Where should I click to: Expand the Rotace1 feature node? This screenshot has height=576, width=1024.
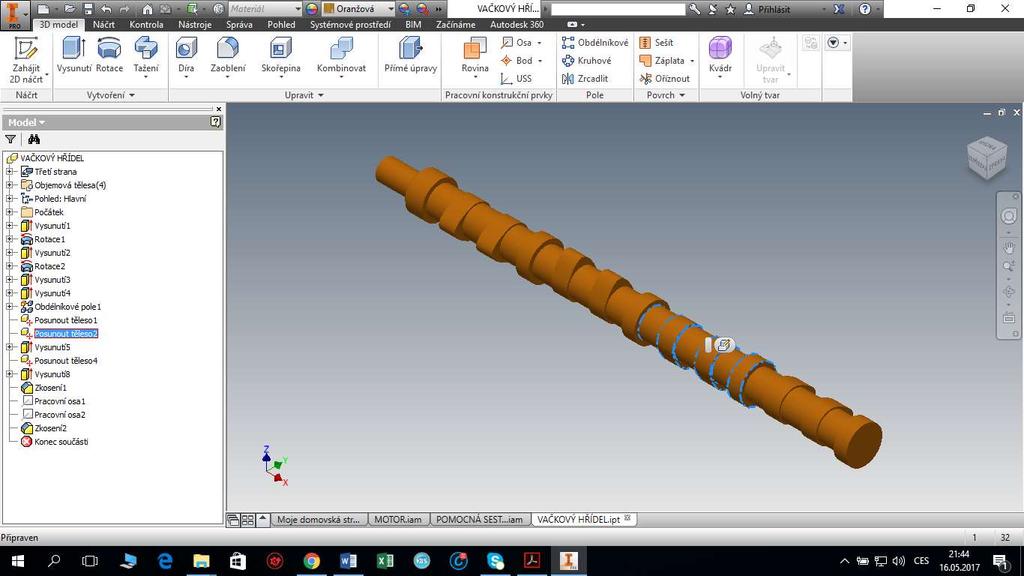point(9,240)
